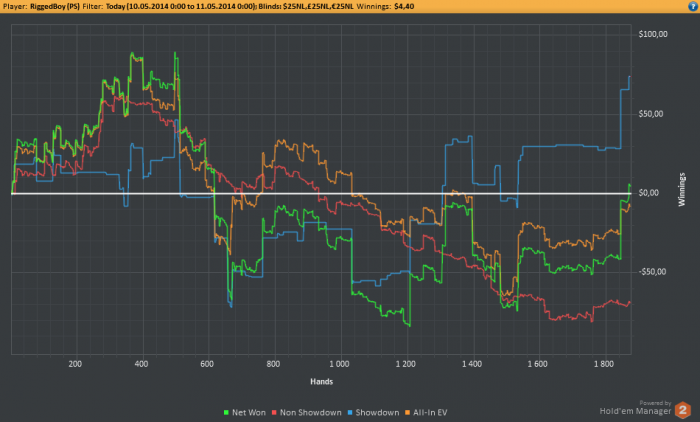Click the 400 hands axis label
The width and height of the screenshot is (700, 422).
click(141, 364)
